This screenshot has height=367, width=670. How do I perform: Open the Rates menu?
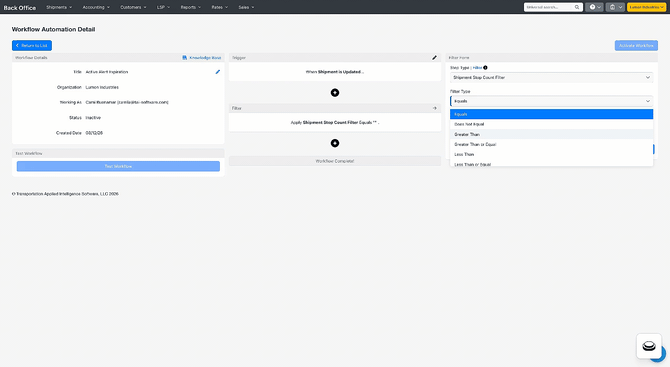click(x=220, y=7)
